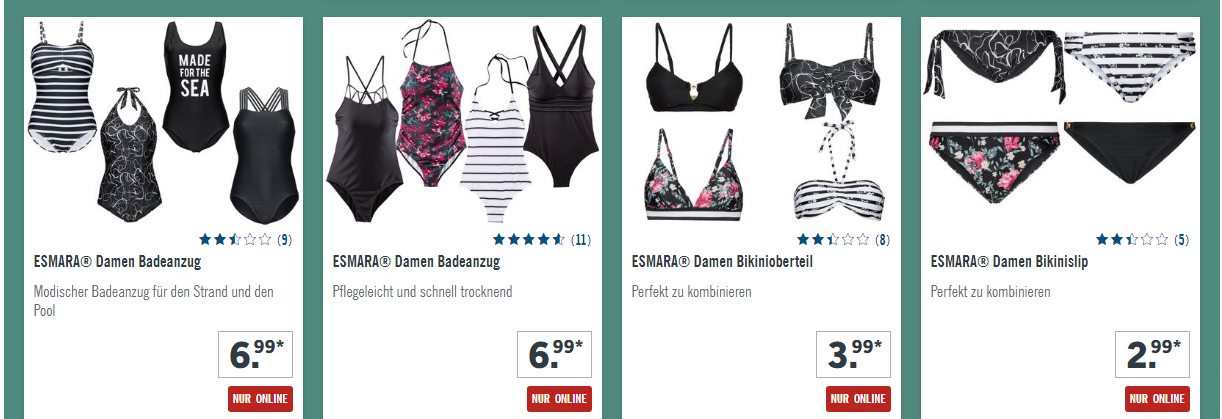Click the first 6.99 price box
Screen dimensions: 1222x419
pos(254,354)
